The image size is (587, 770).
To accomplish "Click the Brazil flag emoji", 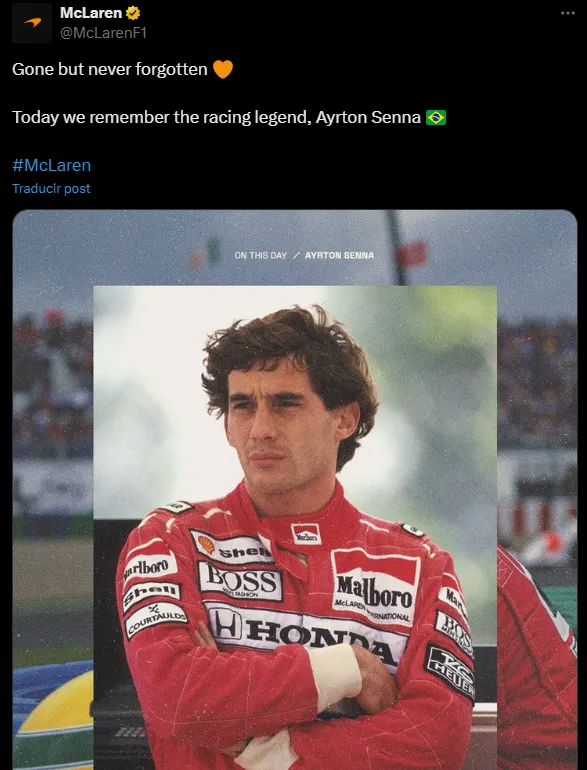I will [x=436, y=117].
